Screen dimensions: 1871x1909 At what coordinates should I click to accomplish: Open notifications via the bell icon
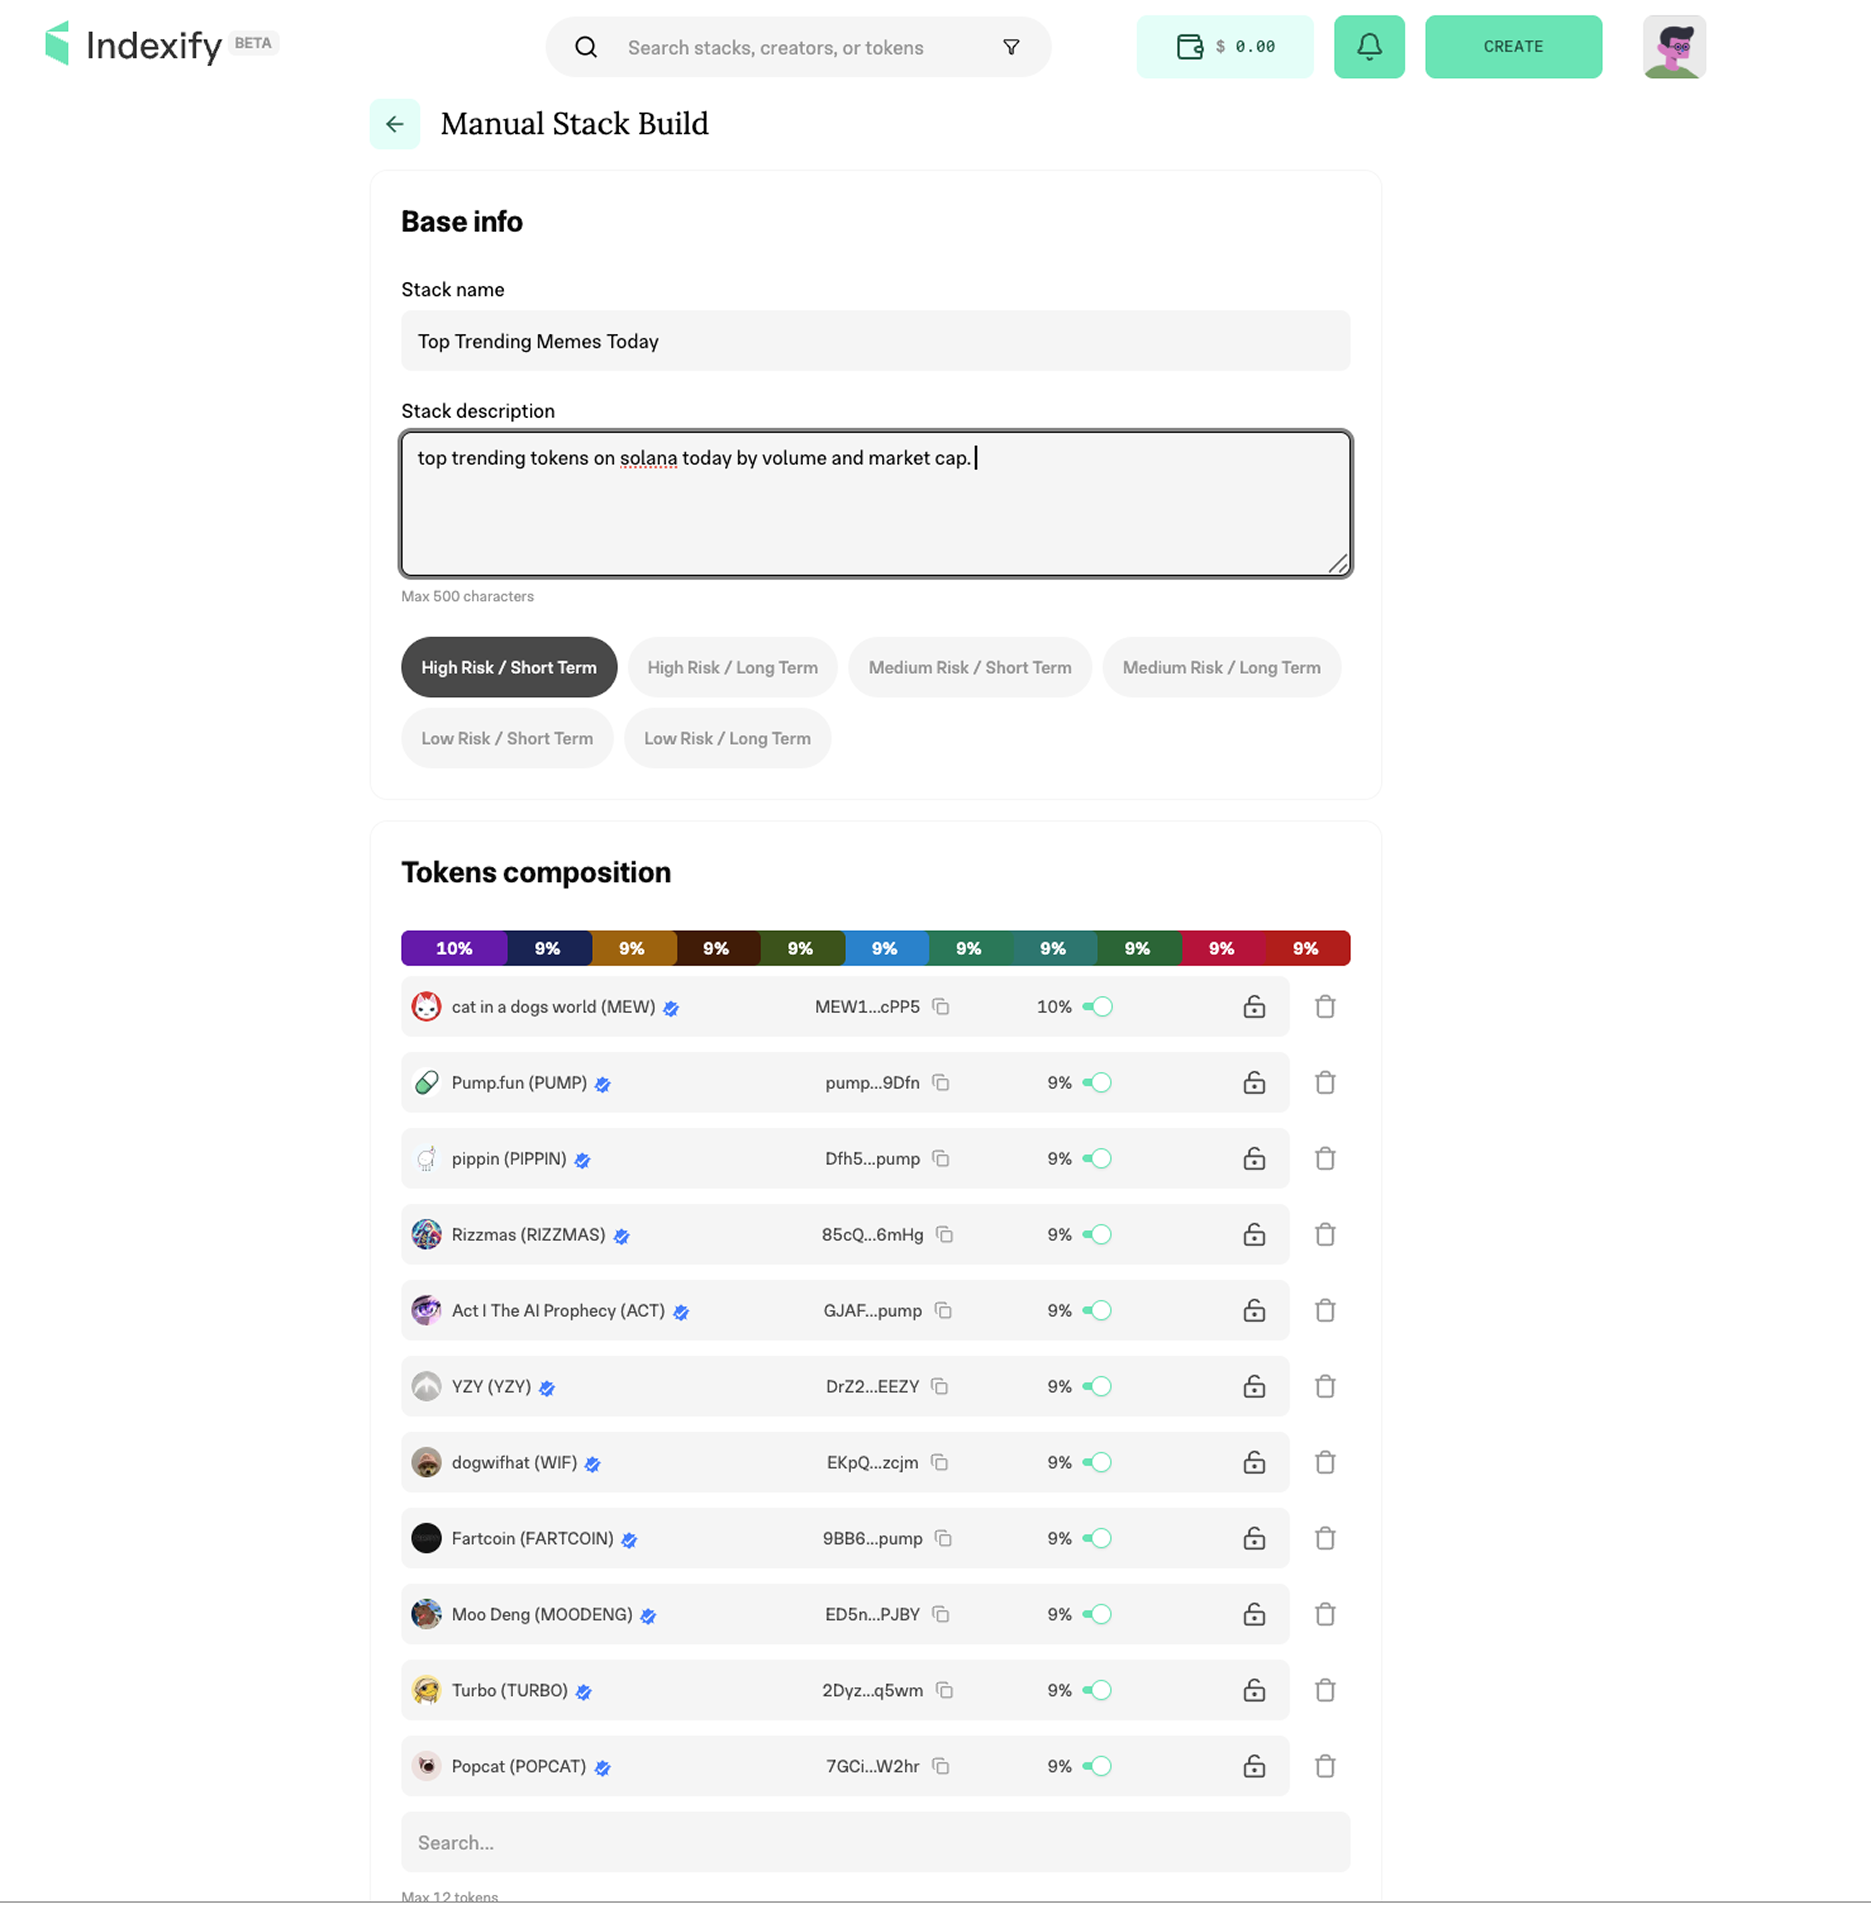tap(1369, 46)
